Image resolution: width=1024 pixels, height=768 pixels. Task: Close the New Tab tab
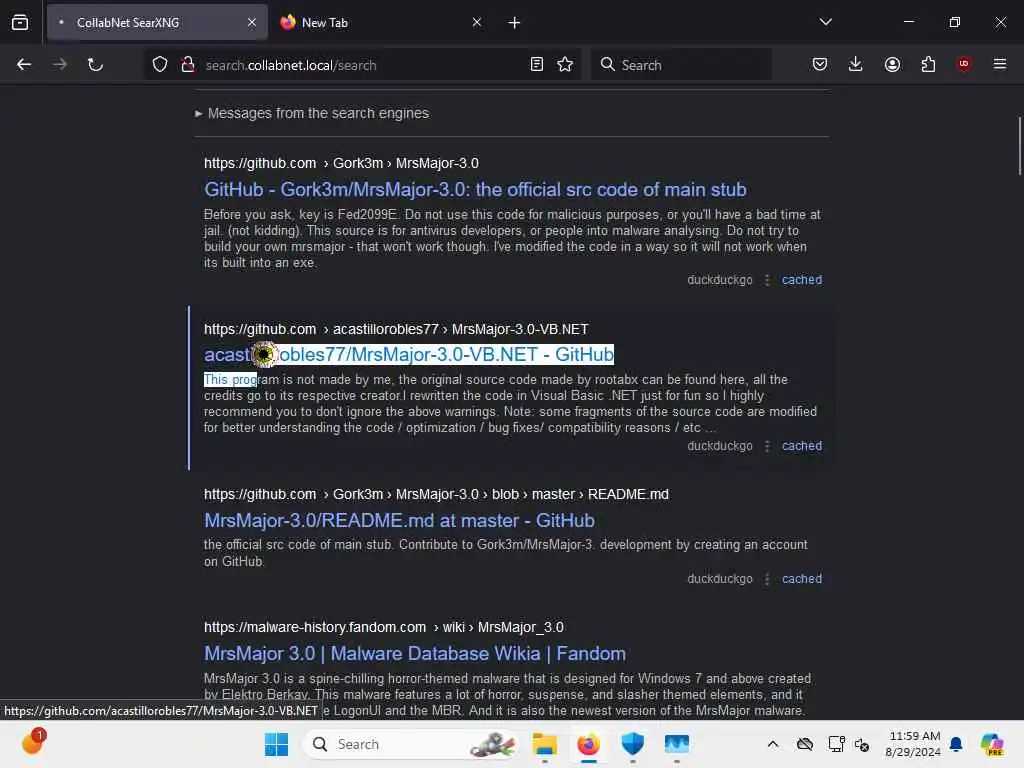point(477,22)
